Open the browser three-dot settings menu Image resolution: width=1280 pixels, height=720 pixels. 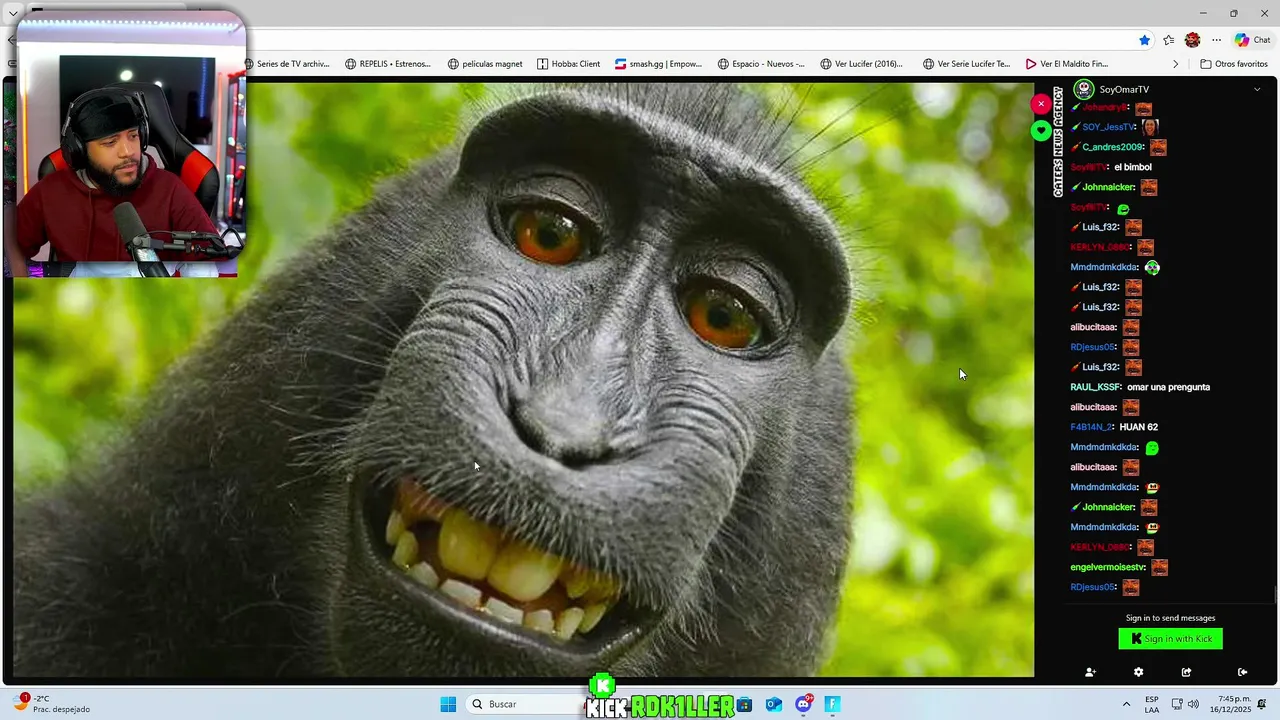pos(1216,40)
